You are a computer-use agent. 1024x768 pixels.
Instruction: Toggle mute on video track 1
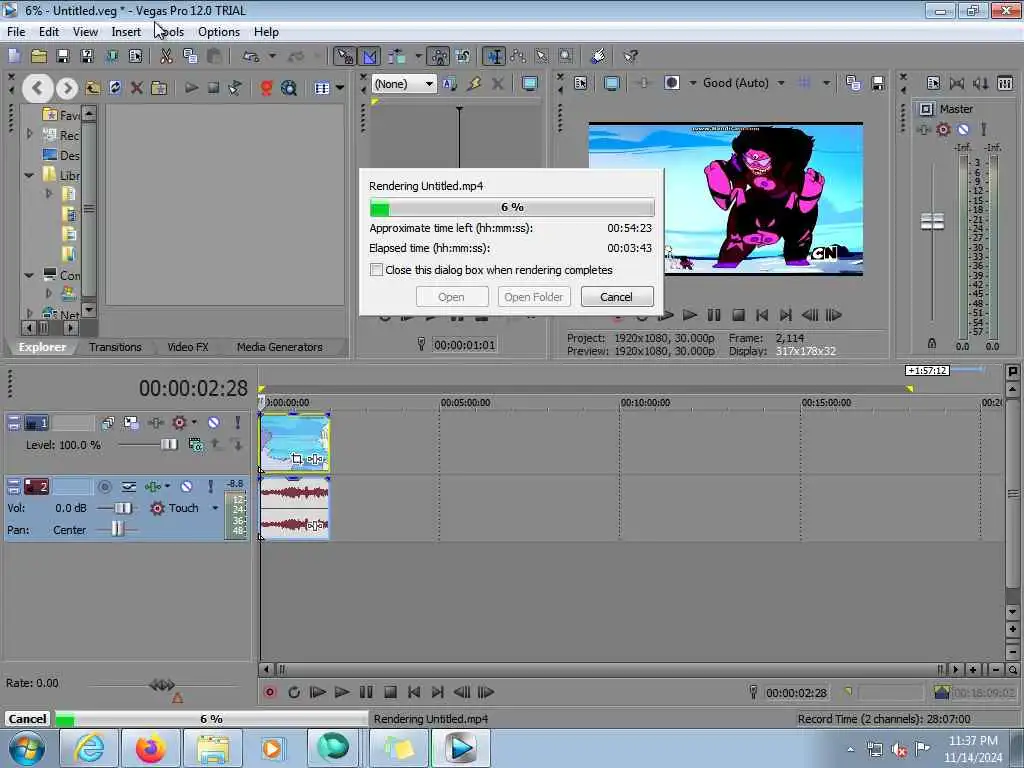click(214, 423)
